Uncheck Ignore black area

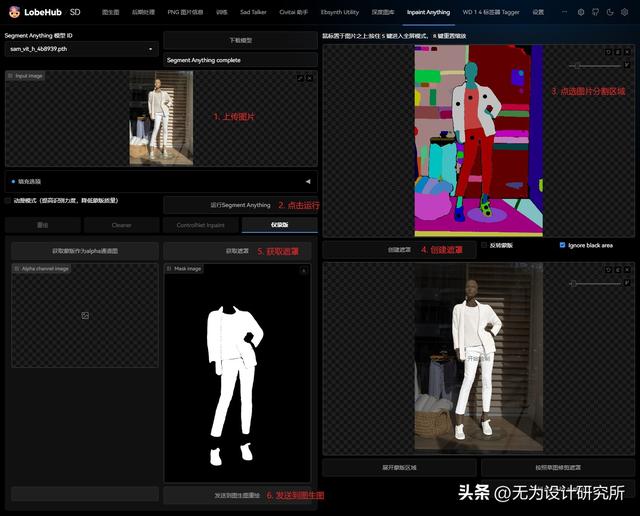click(x=562, y=245)
